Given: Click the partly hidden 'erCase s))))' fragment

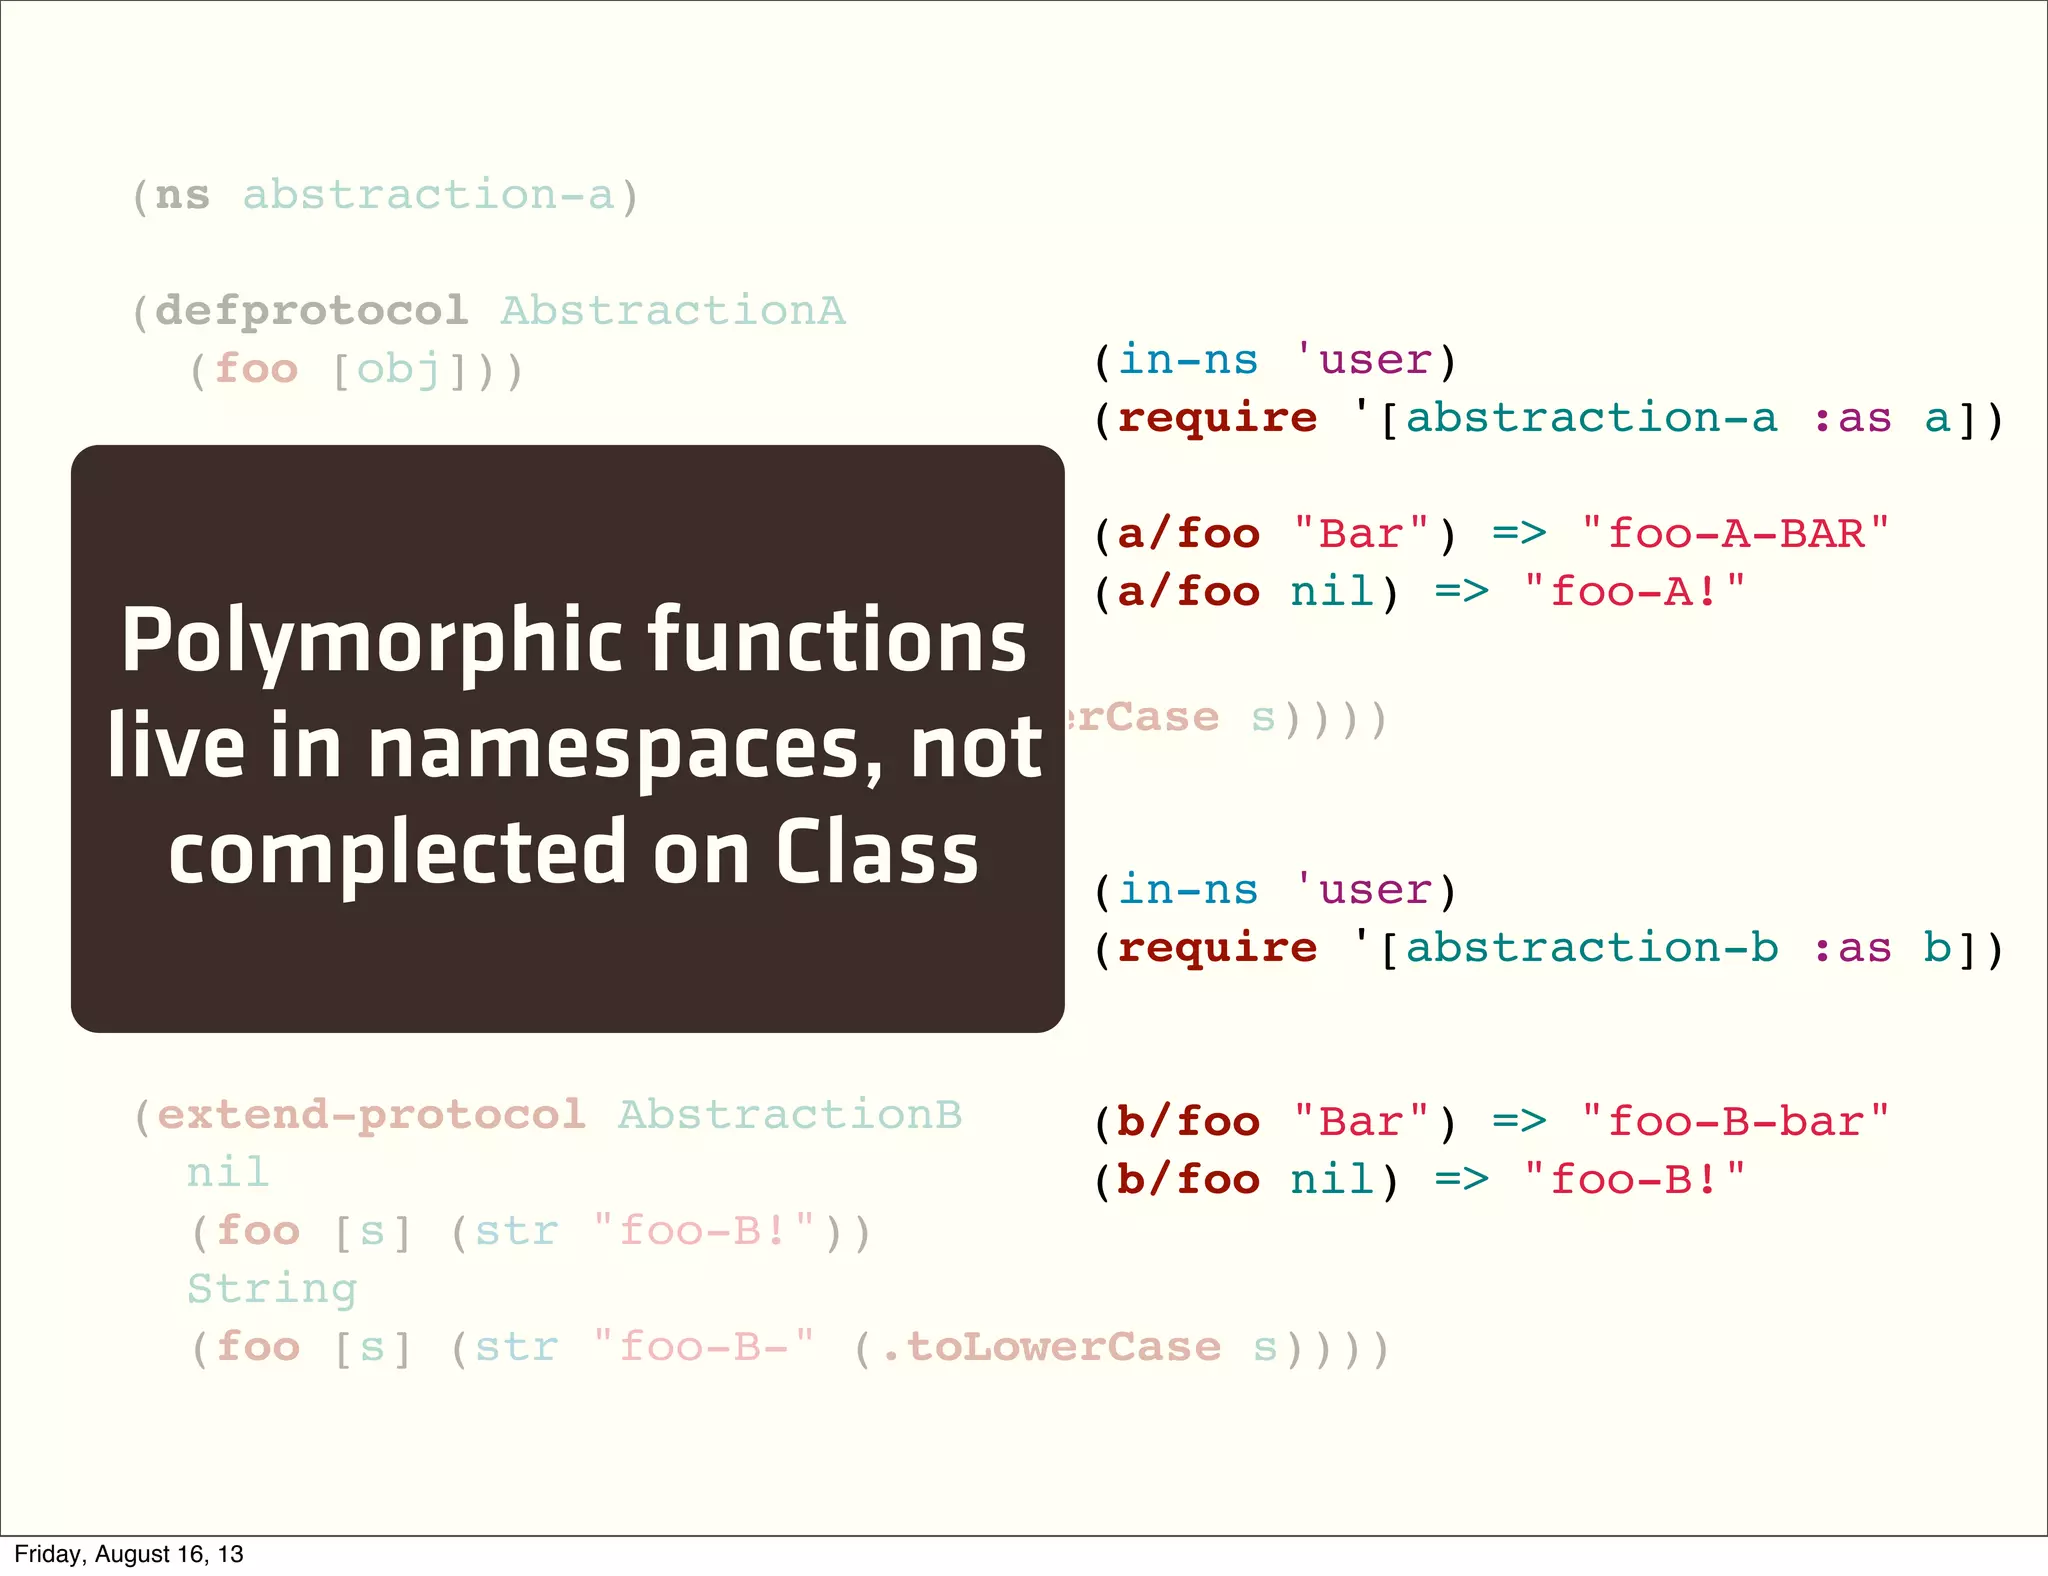Looking at the screenshot, I should tap(1228, 718).
